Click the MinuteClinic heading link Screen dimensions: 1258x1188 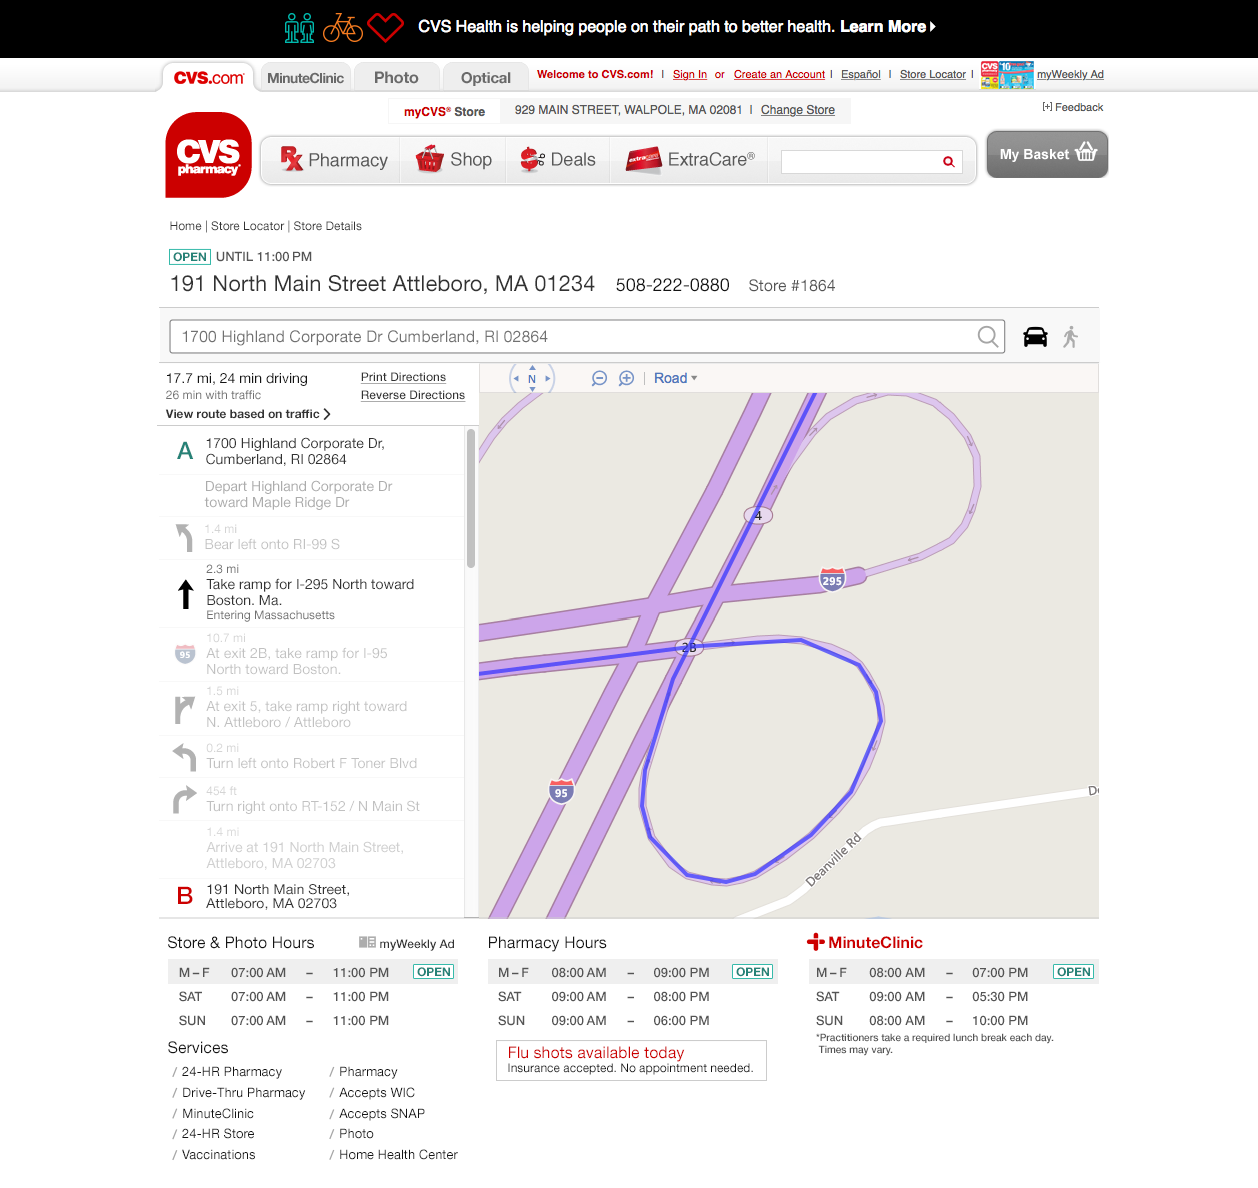tap(865, 942)
